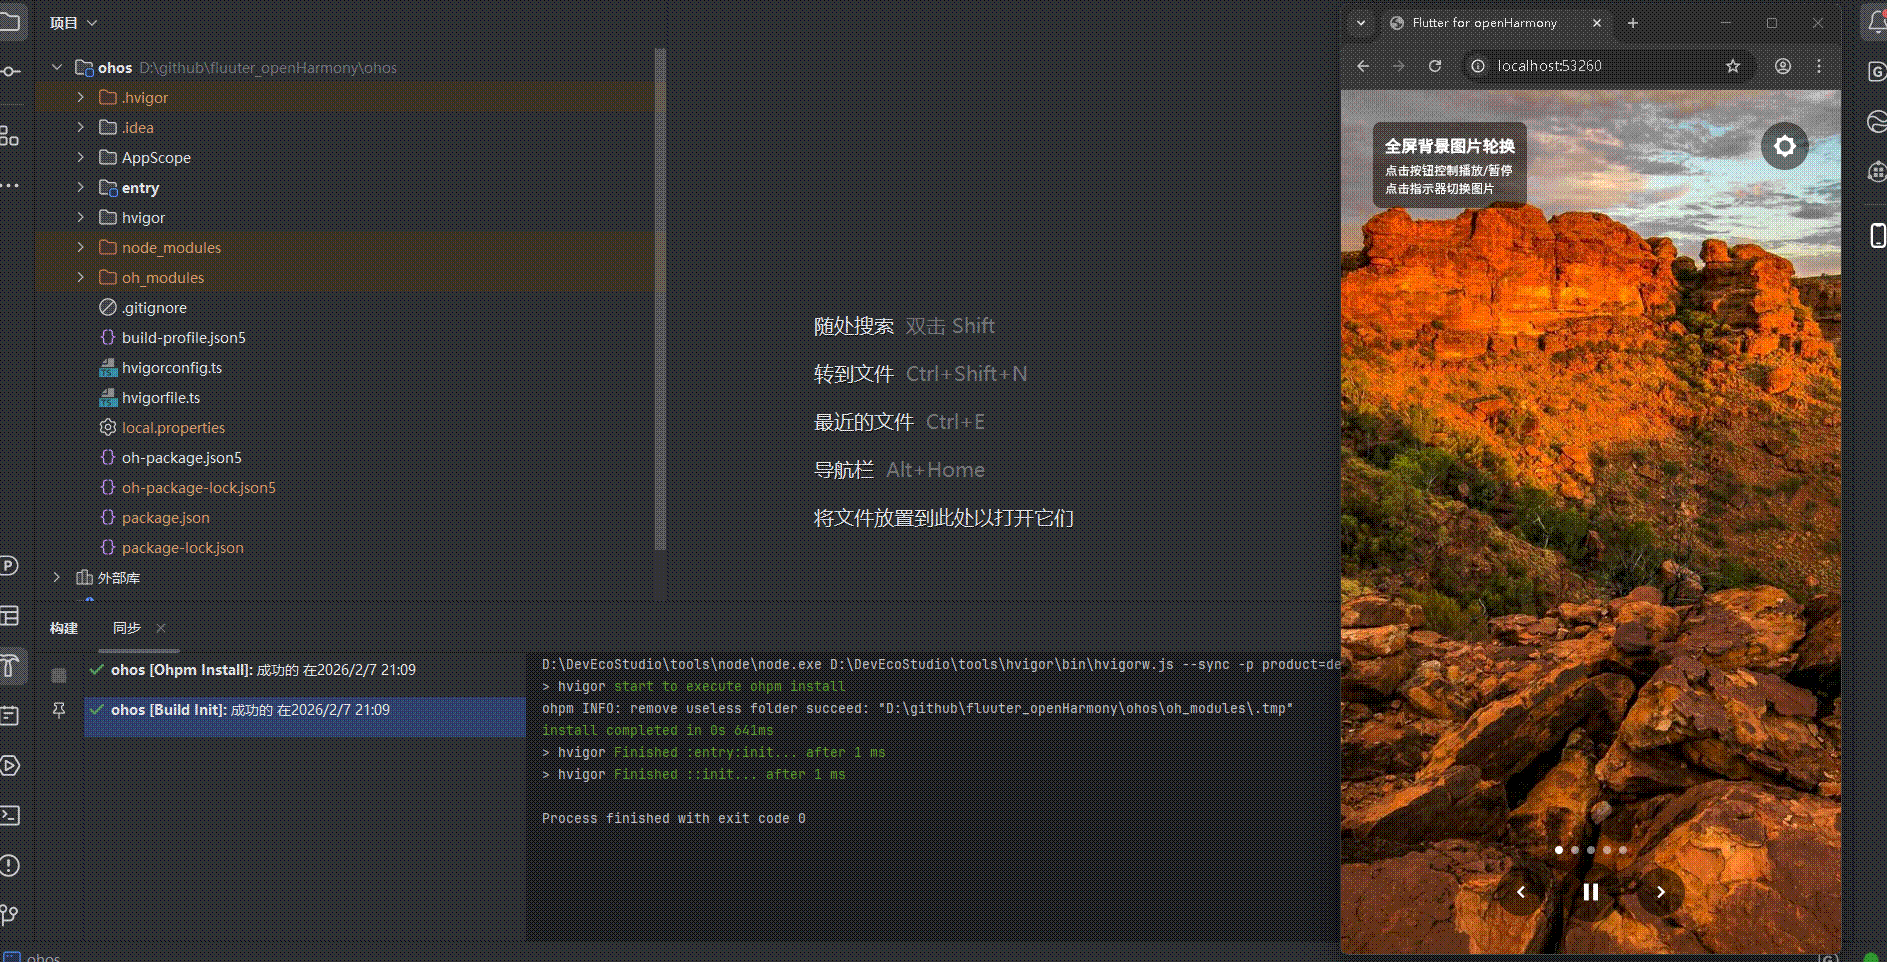The image size is (1887, 962).
Task: Click the browser back arrow
Action: pyautogui.click(x=1363, y=66)
